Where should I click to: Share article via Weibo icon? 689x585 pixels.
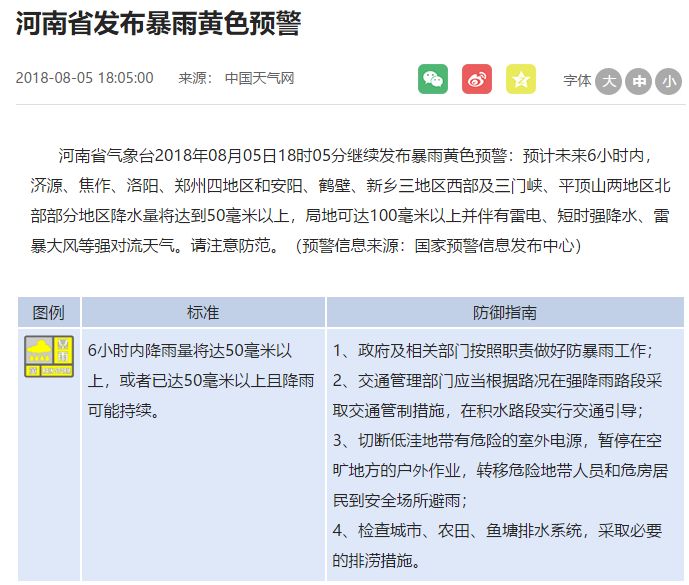click(x=477, y=79)
